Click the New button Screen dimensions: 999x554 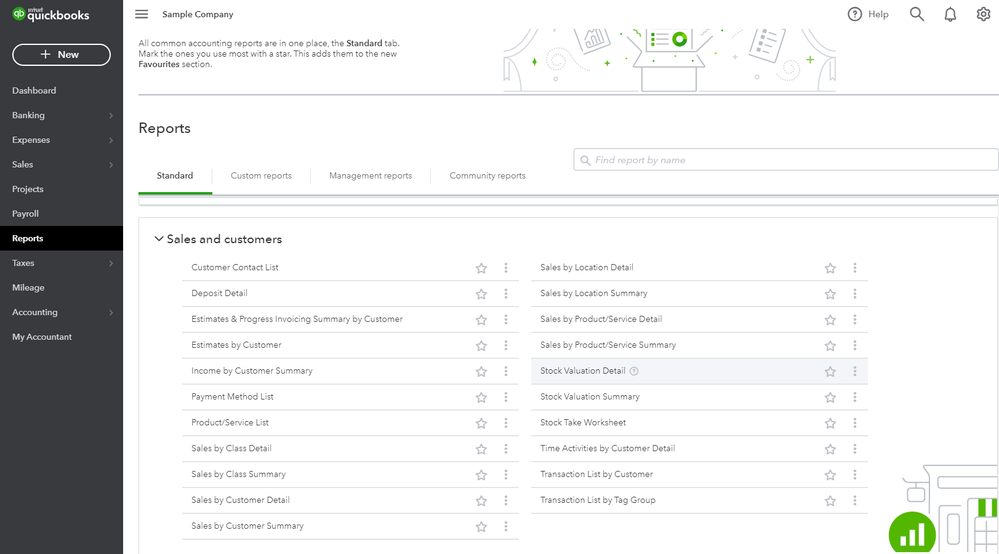(x=61, y=55)
